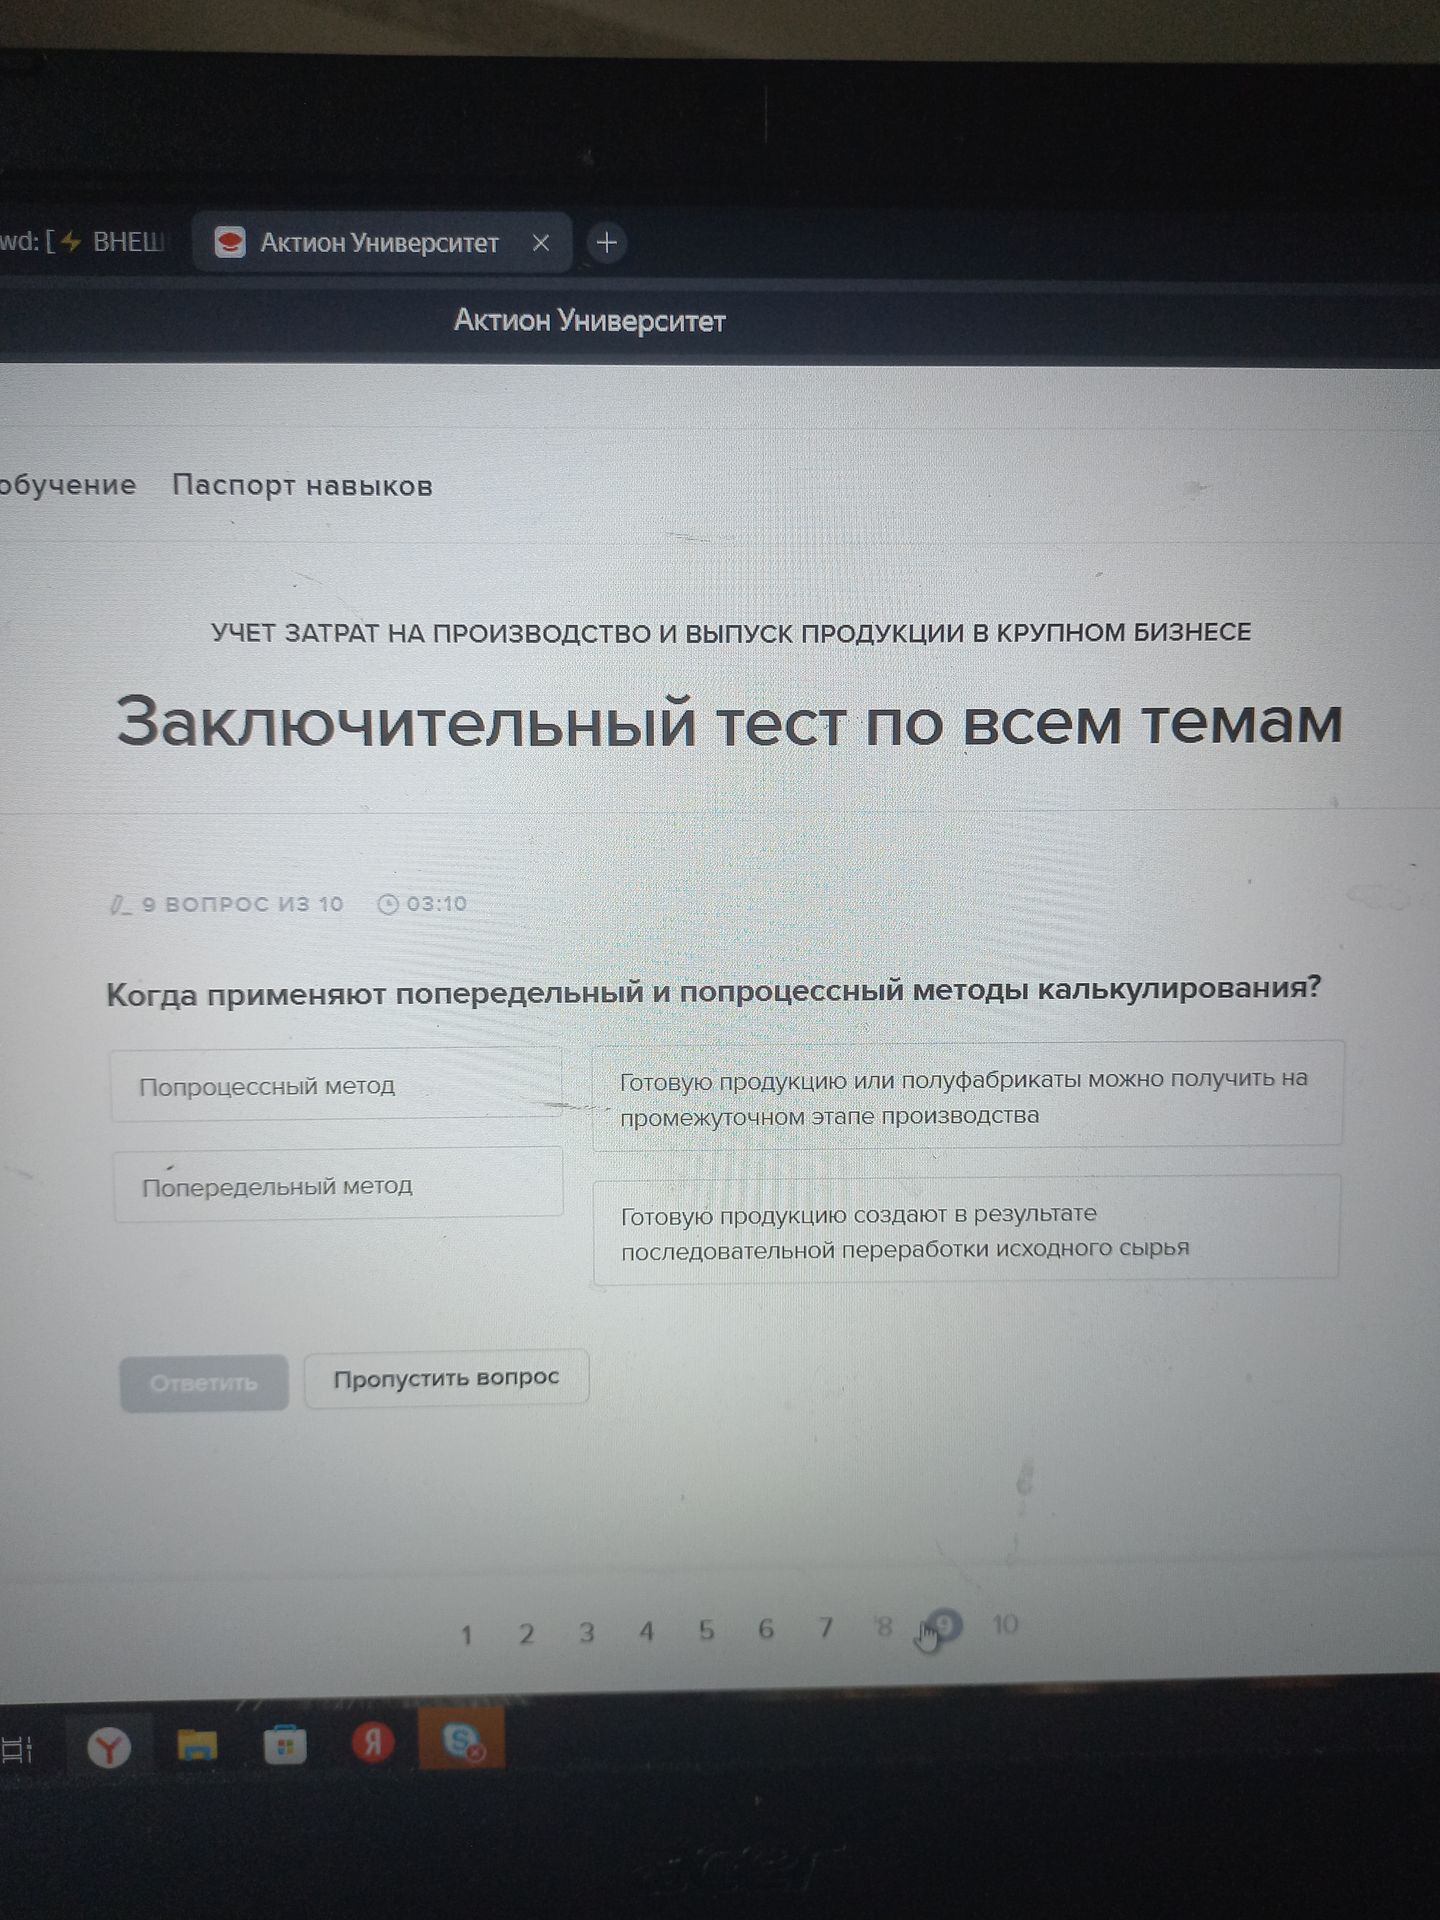Click the УЧЕТ ЗАТРАТ НА ПРОИЗВОДСТВО course title

(x=731, y=633)
